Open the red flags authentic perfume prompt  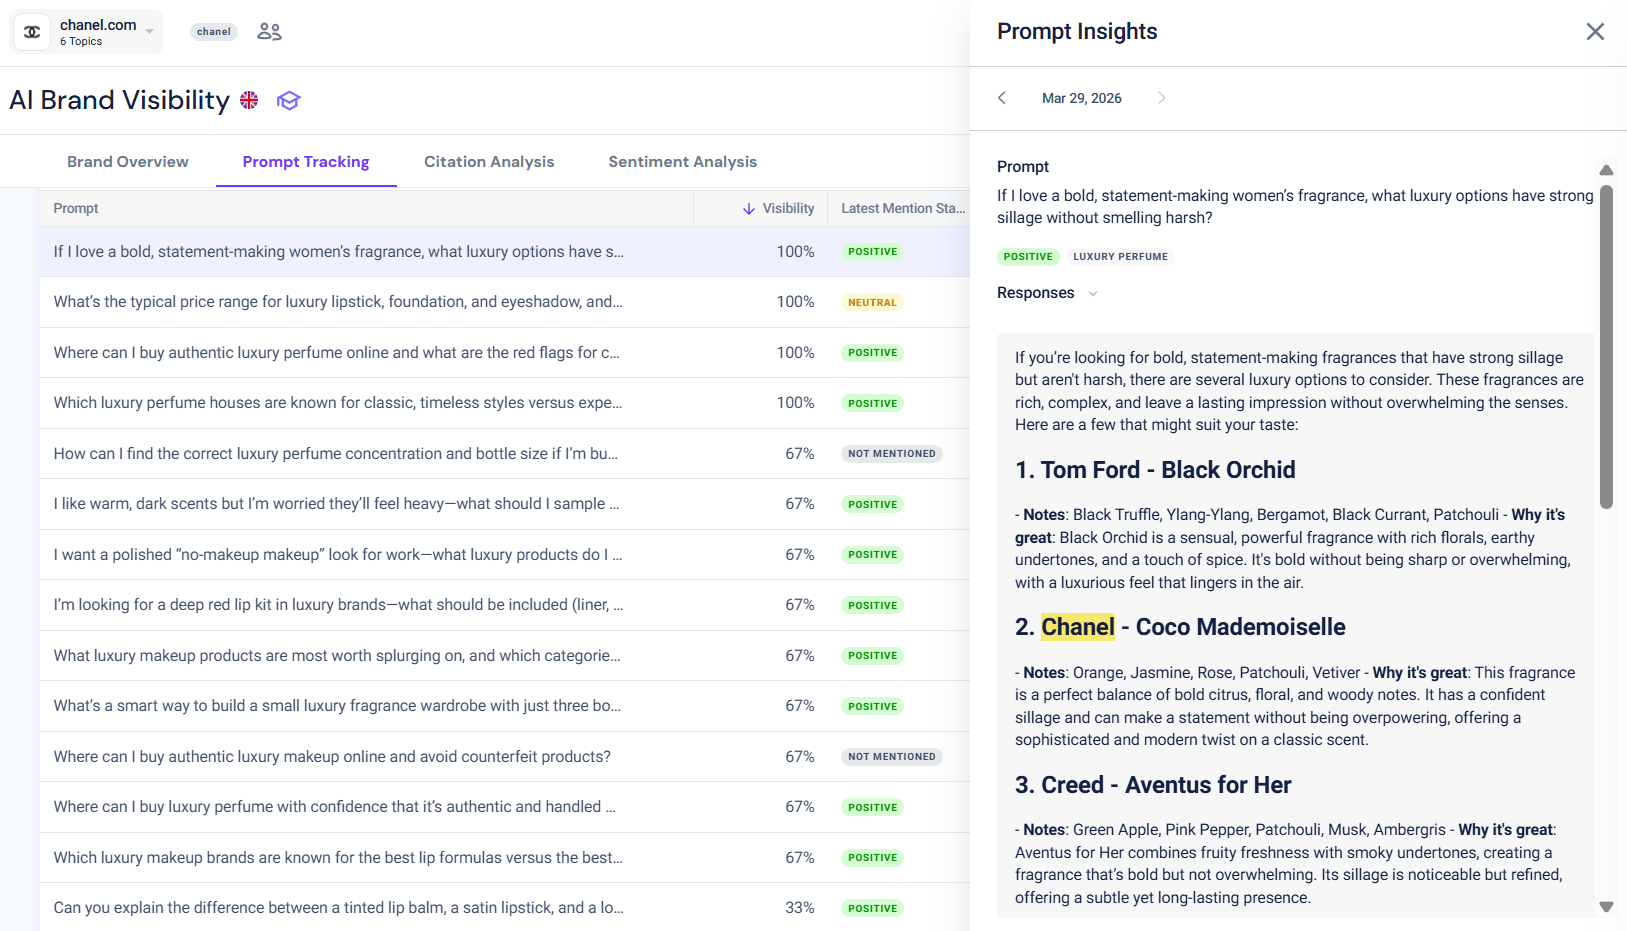pos(505,353)
